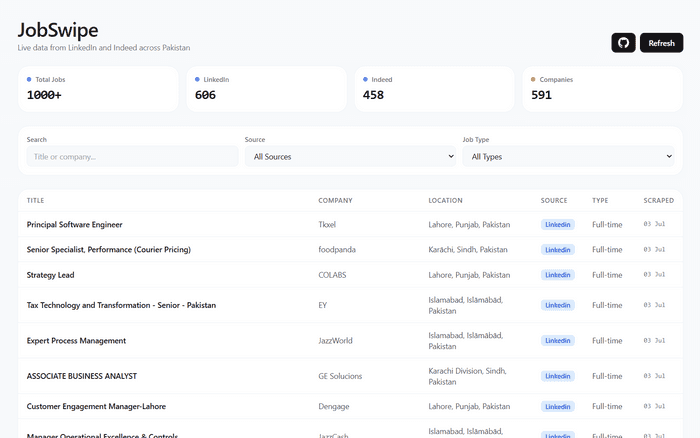Click Full-time type in Strategy Lead row
The height and width of the screenshot is (438, 700).
click(607, 275)
